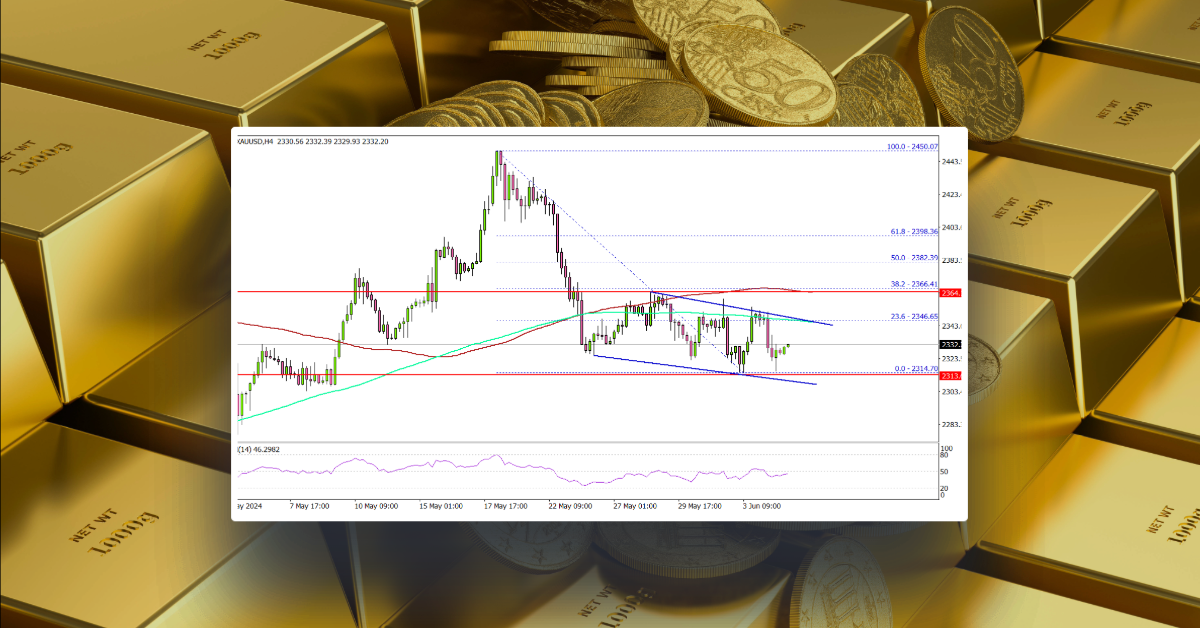The width and height of the screenshot is (1200, 628).
Task: Select the XAUUSD,H4 chart title label
Action: point(258,142)
